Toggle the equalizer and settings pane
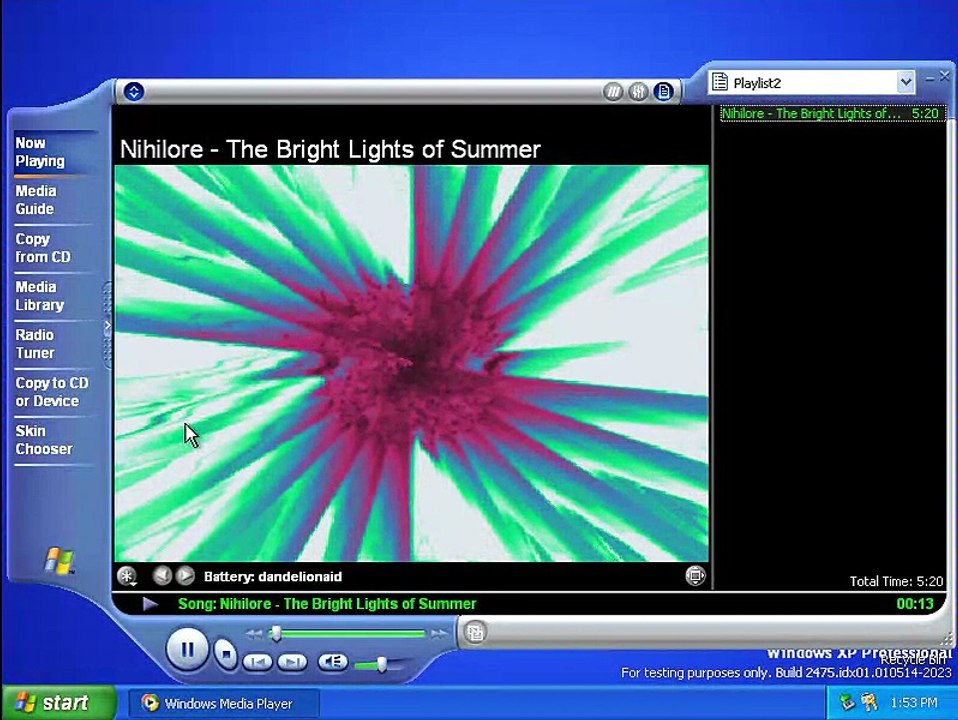Viewport: 958px width, 720px height. 638,92
